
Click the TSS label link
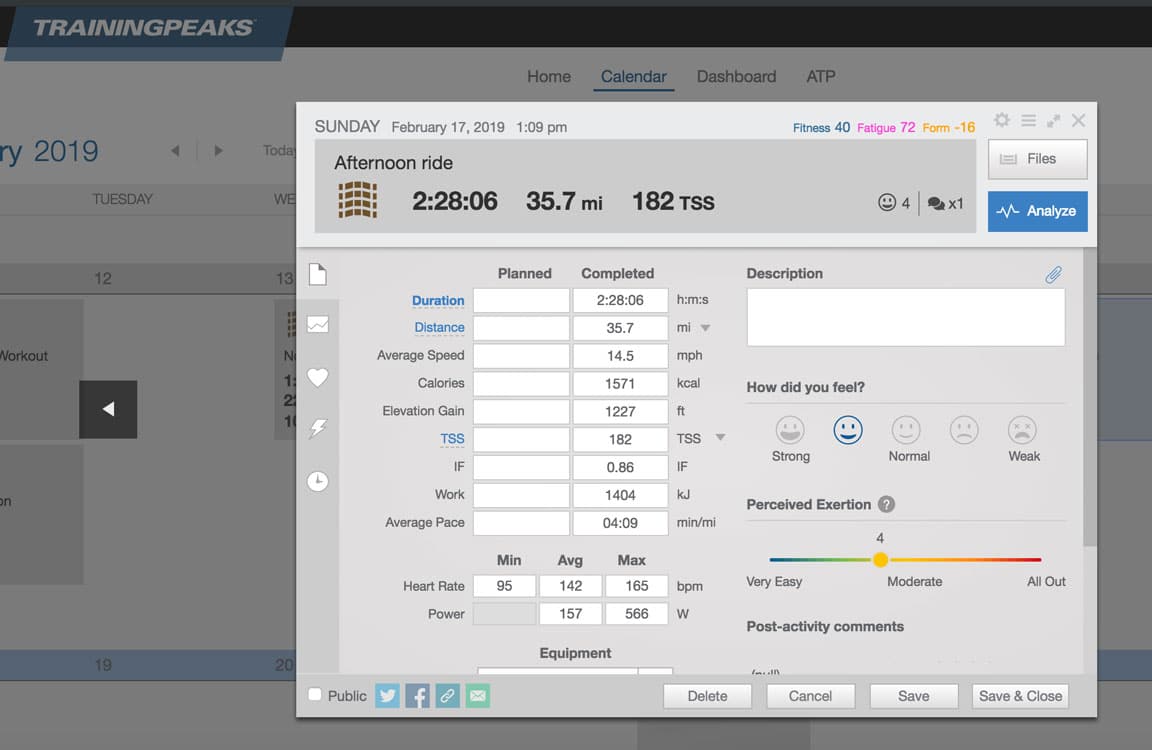(x=453, y=439)
